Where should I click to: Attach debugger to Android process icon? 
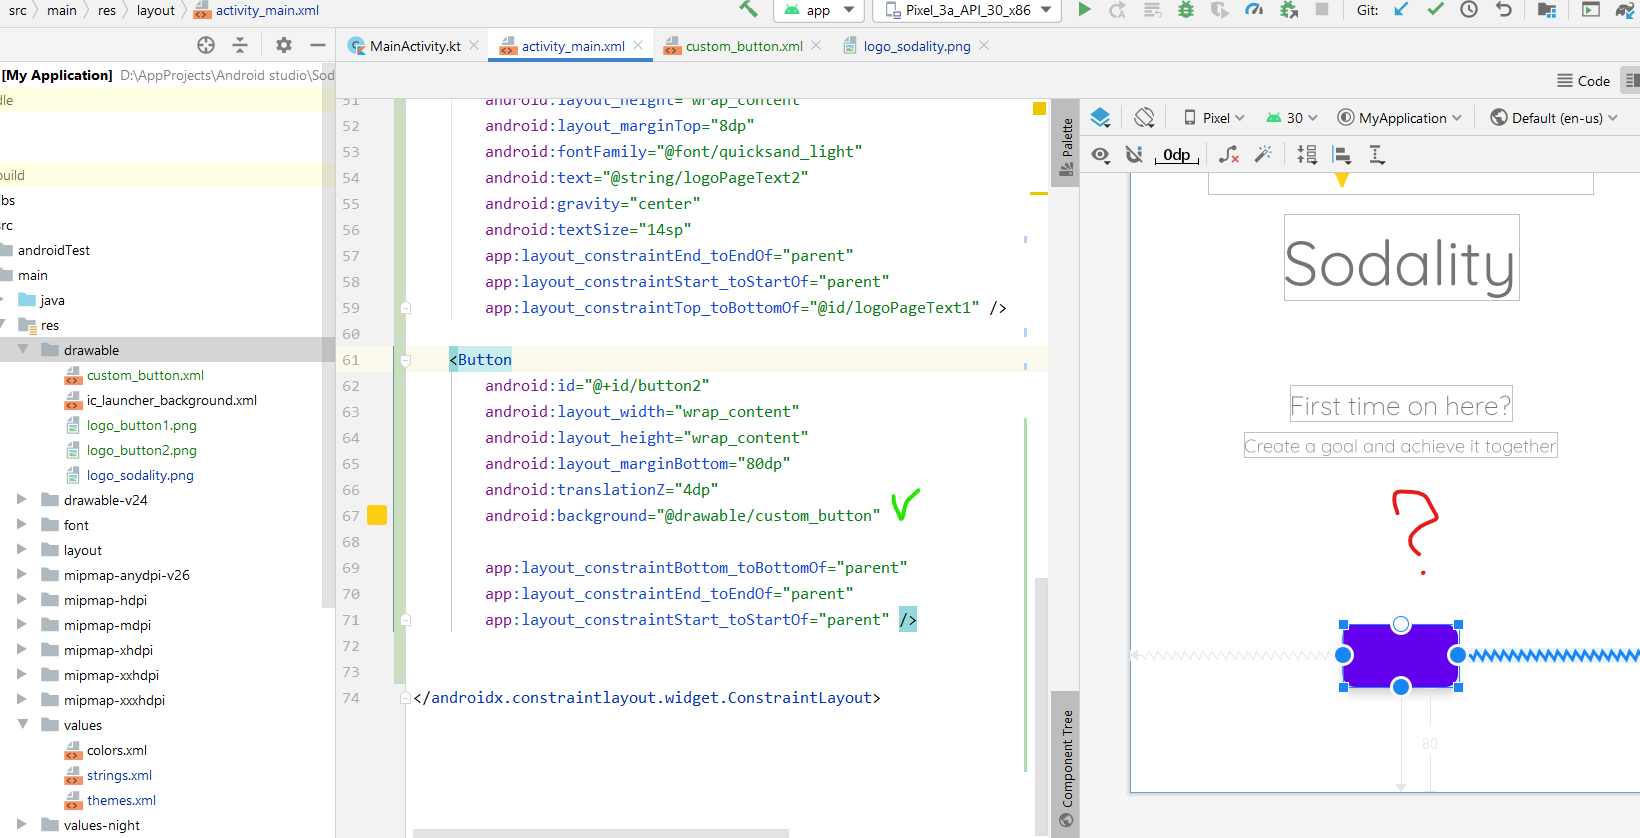(1289, 10)
